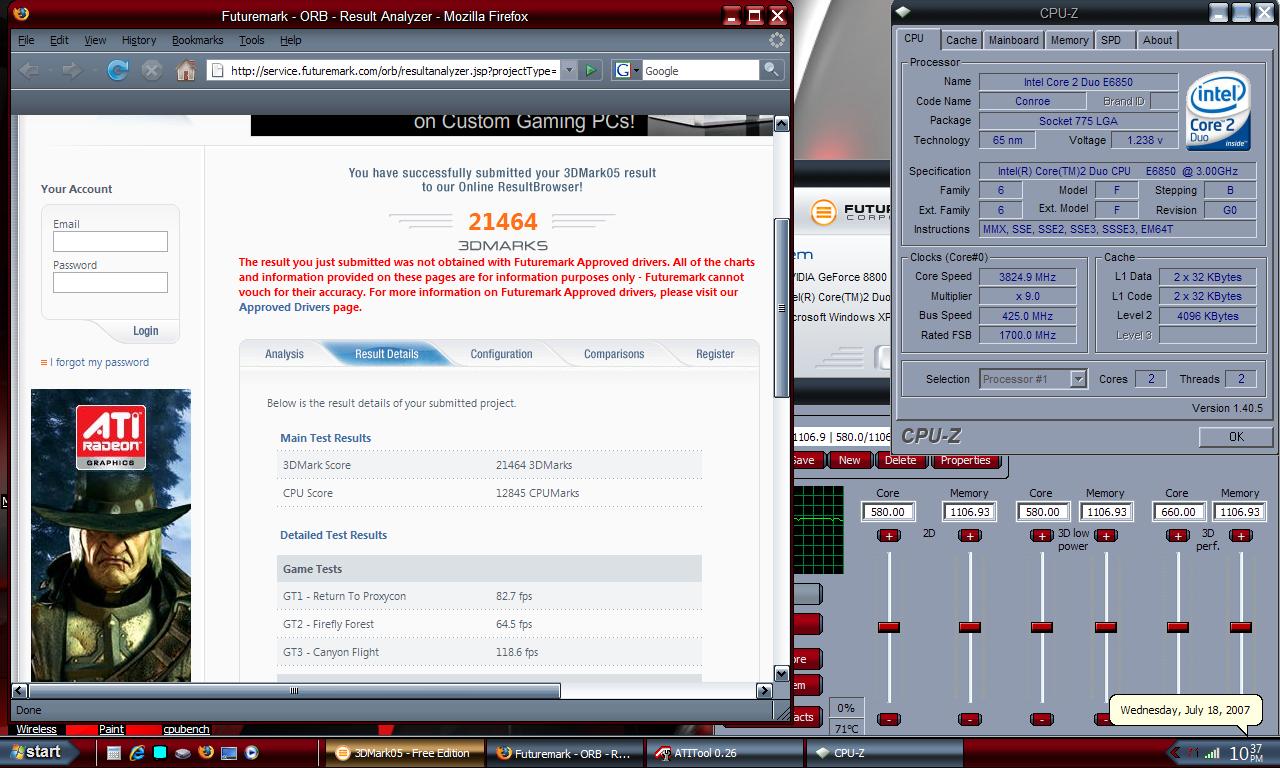Image resolution: width=1280 pixels, height=768 pixels.
Task: Open the Firefox File menu
Action: (26, 40)
